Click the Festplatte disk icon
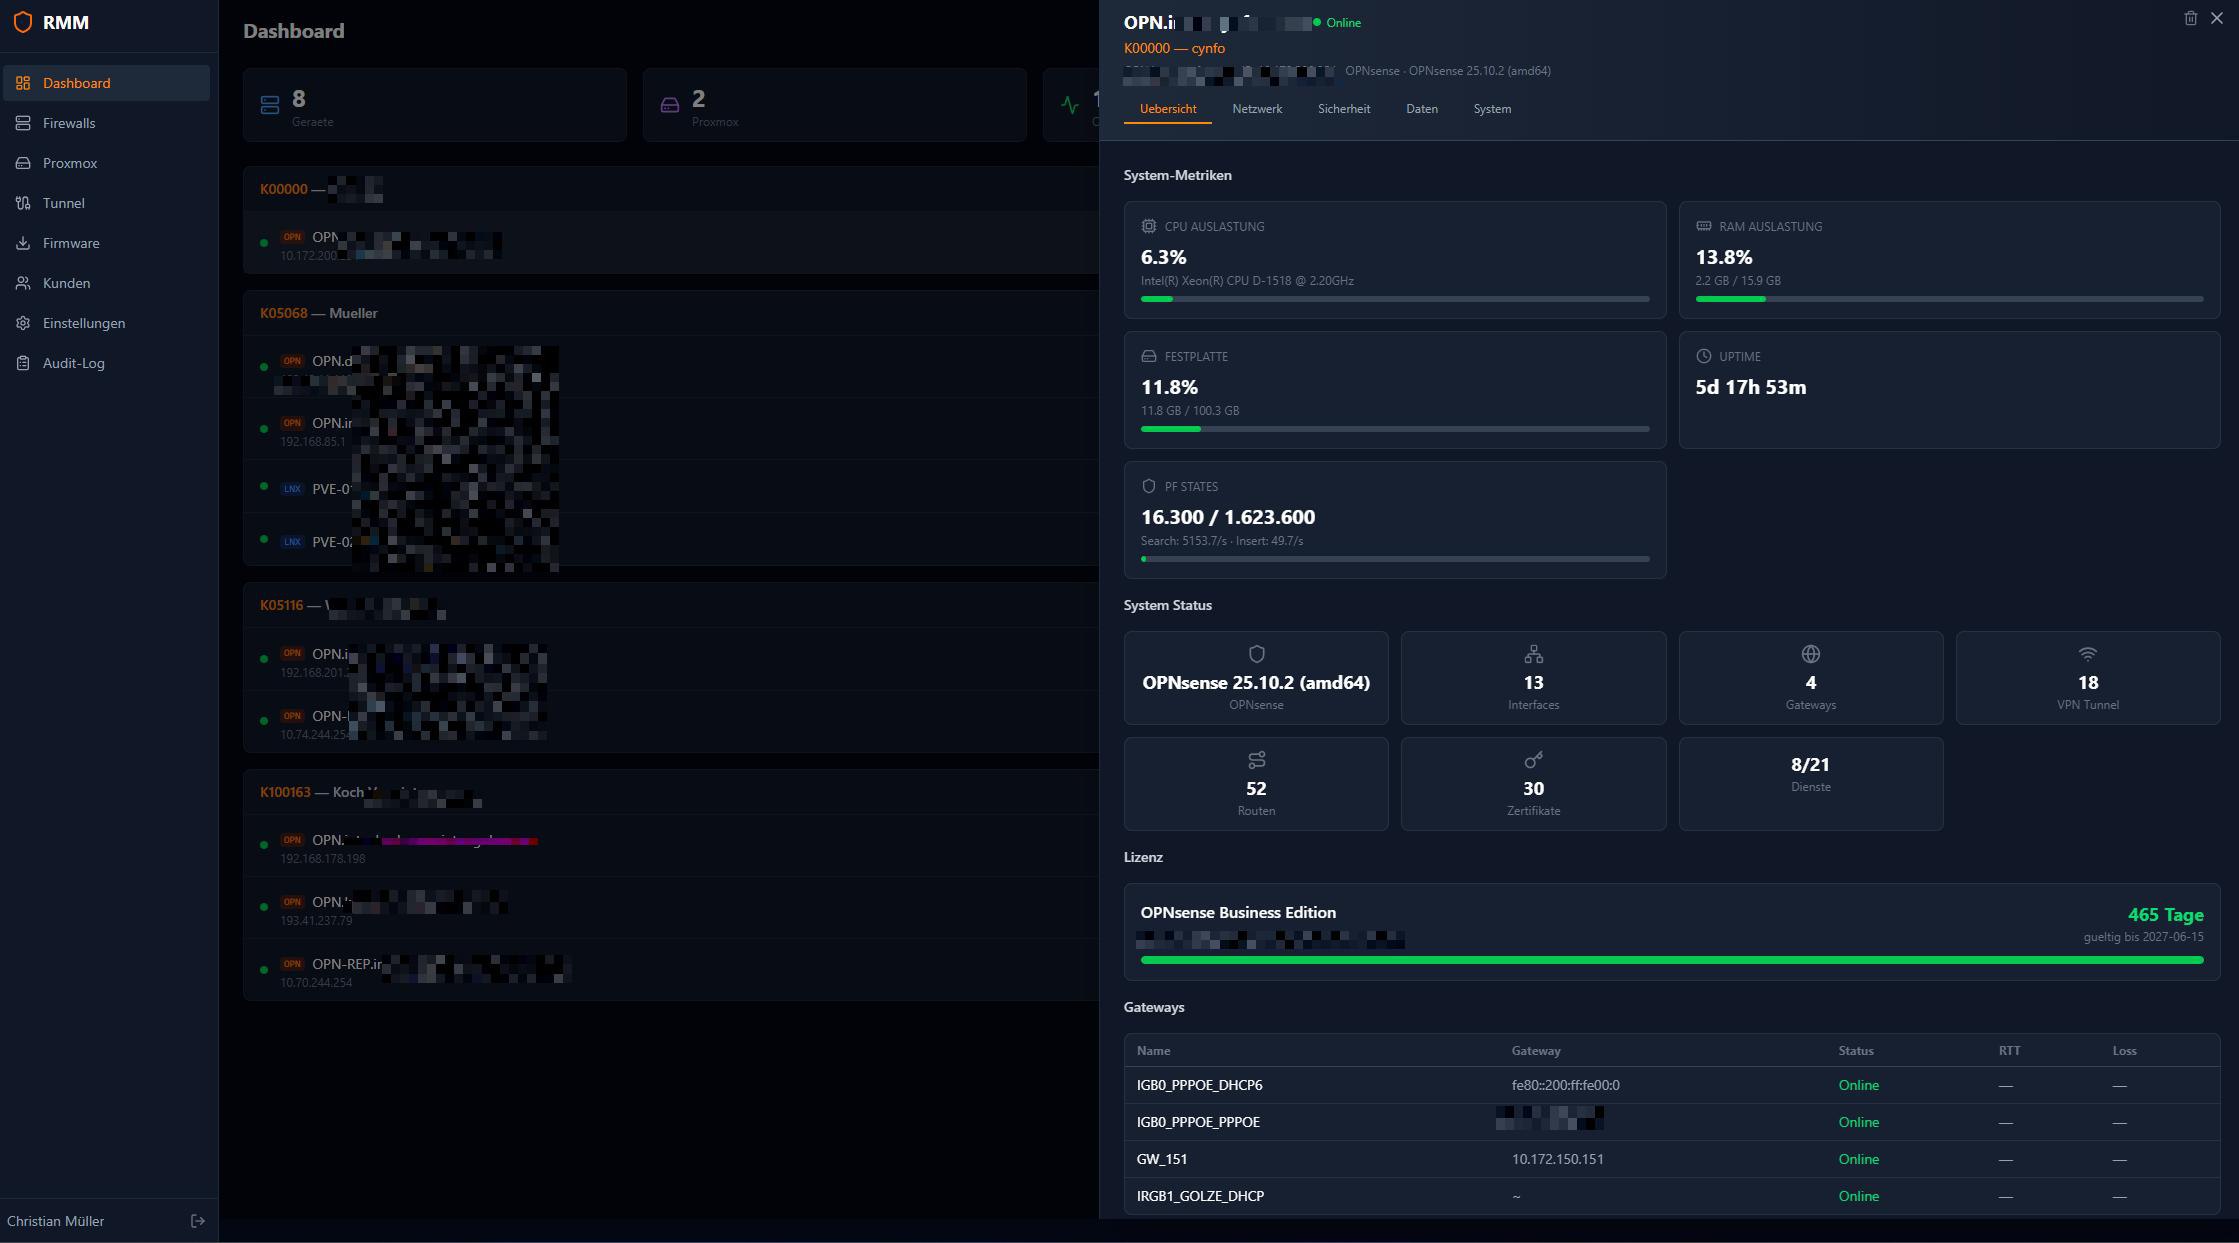 (x=1149, y=356)
